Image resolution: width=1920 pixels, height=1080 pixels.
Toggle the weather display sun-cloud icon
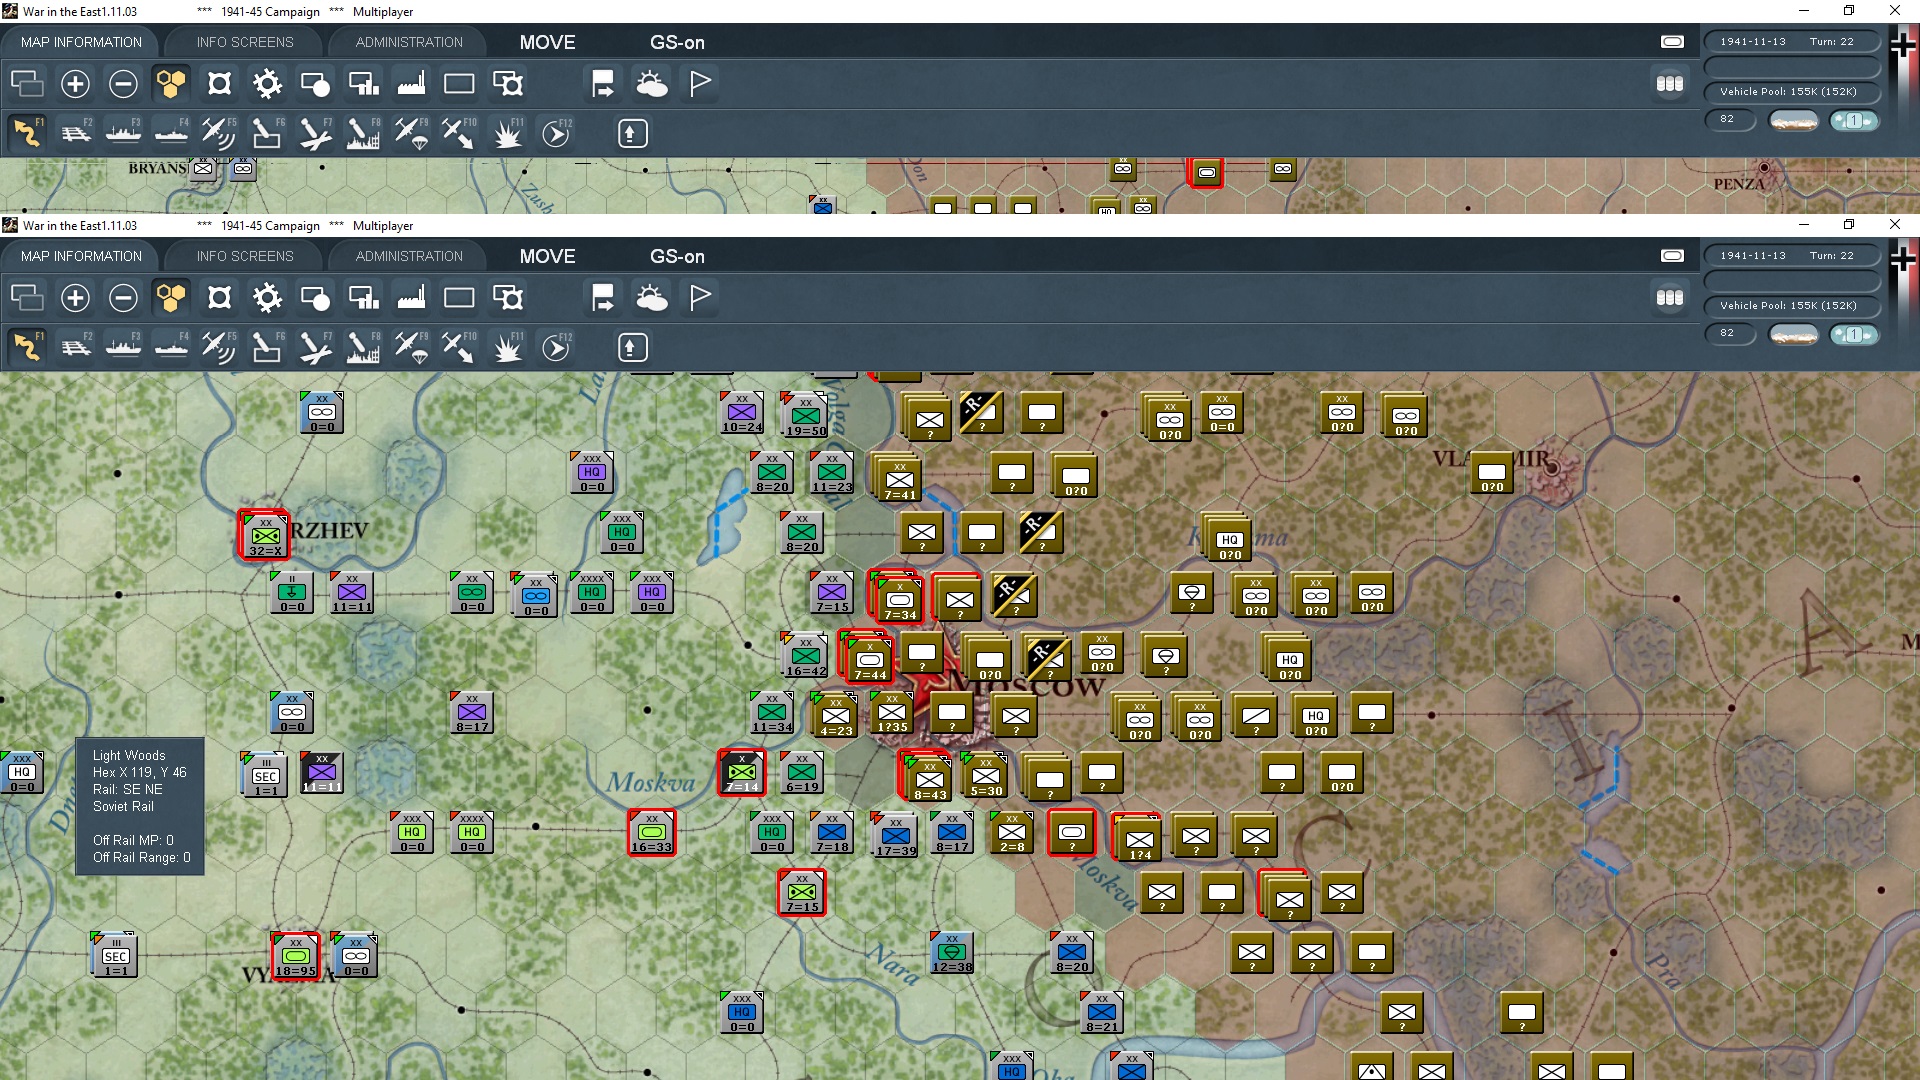coord(653,297)
